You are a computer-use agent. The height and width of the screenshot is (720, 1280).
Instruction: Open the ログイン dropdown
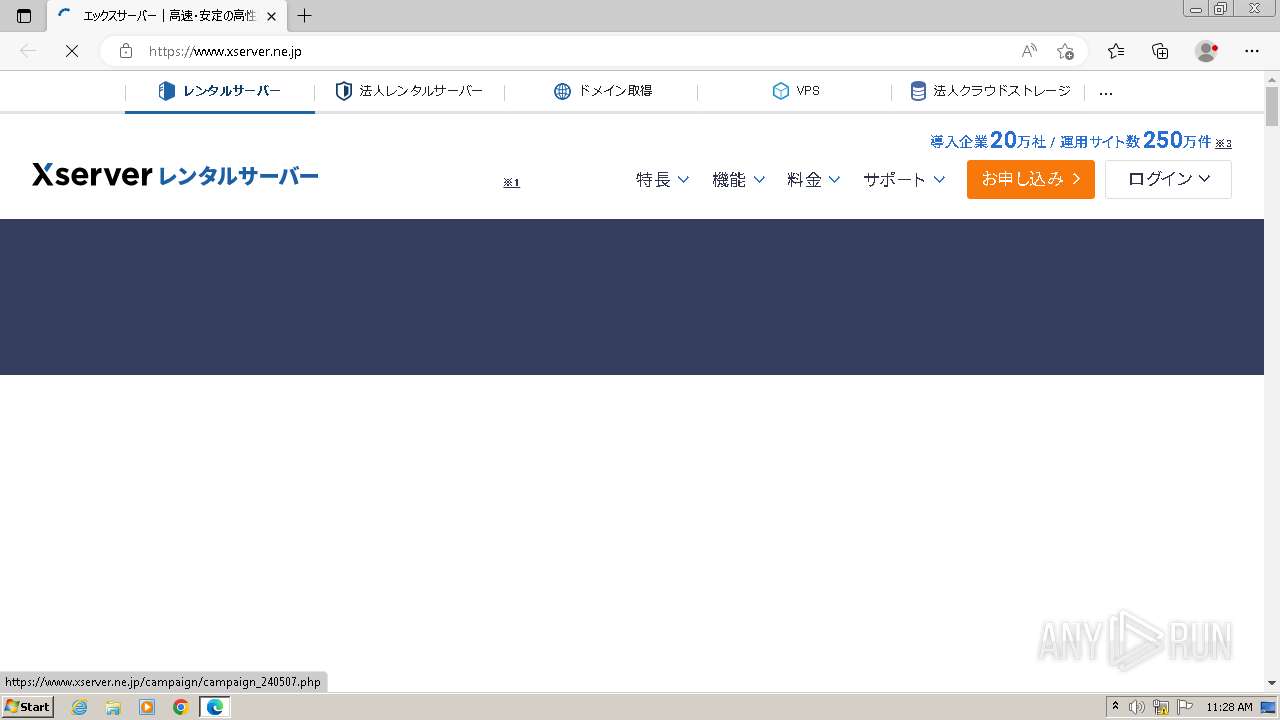coord(1168,179)
